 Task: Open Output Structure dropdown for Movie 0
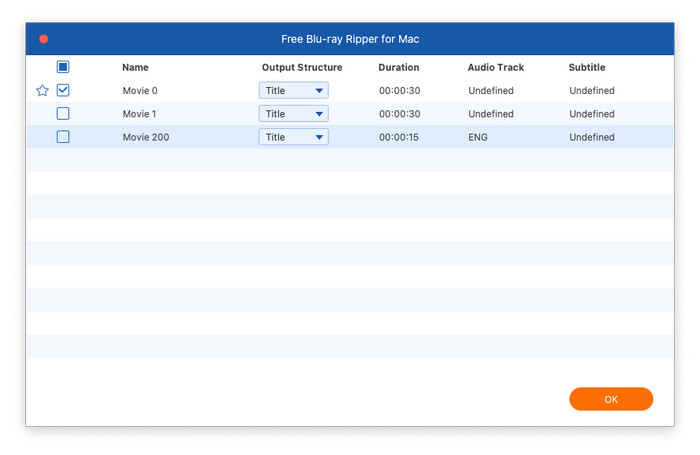293,91
